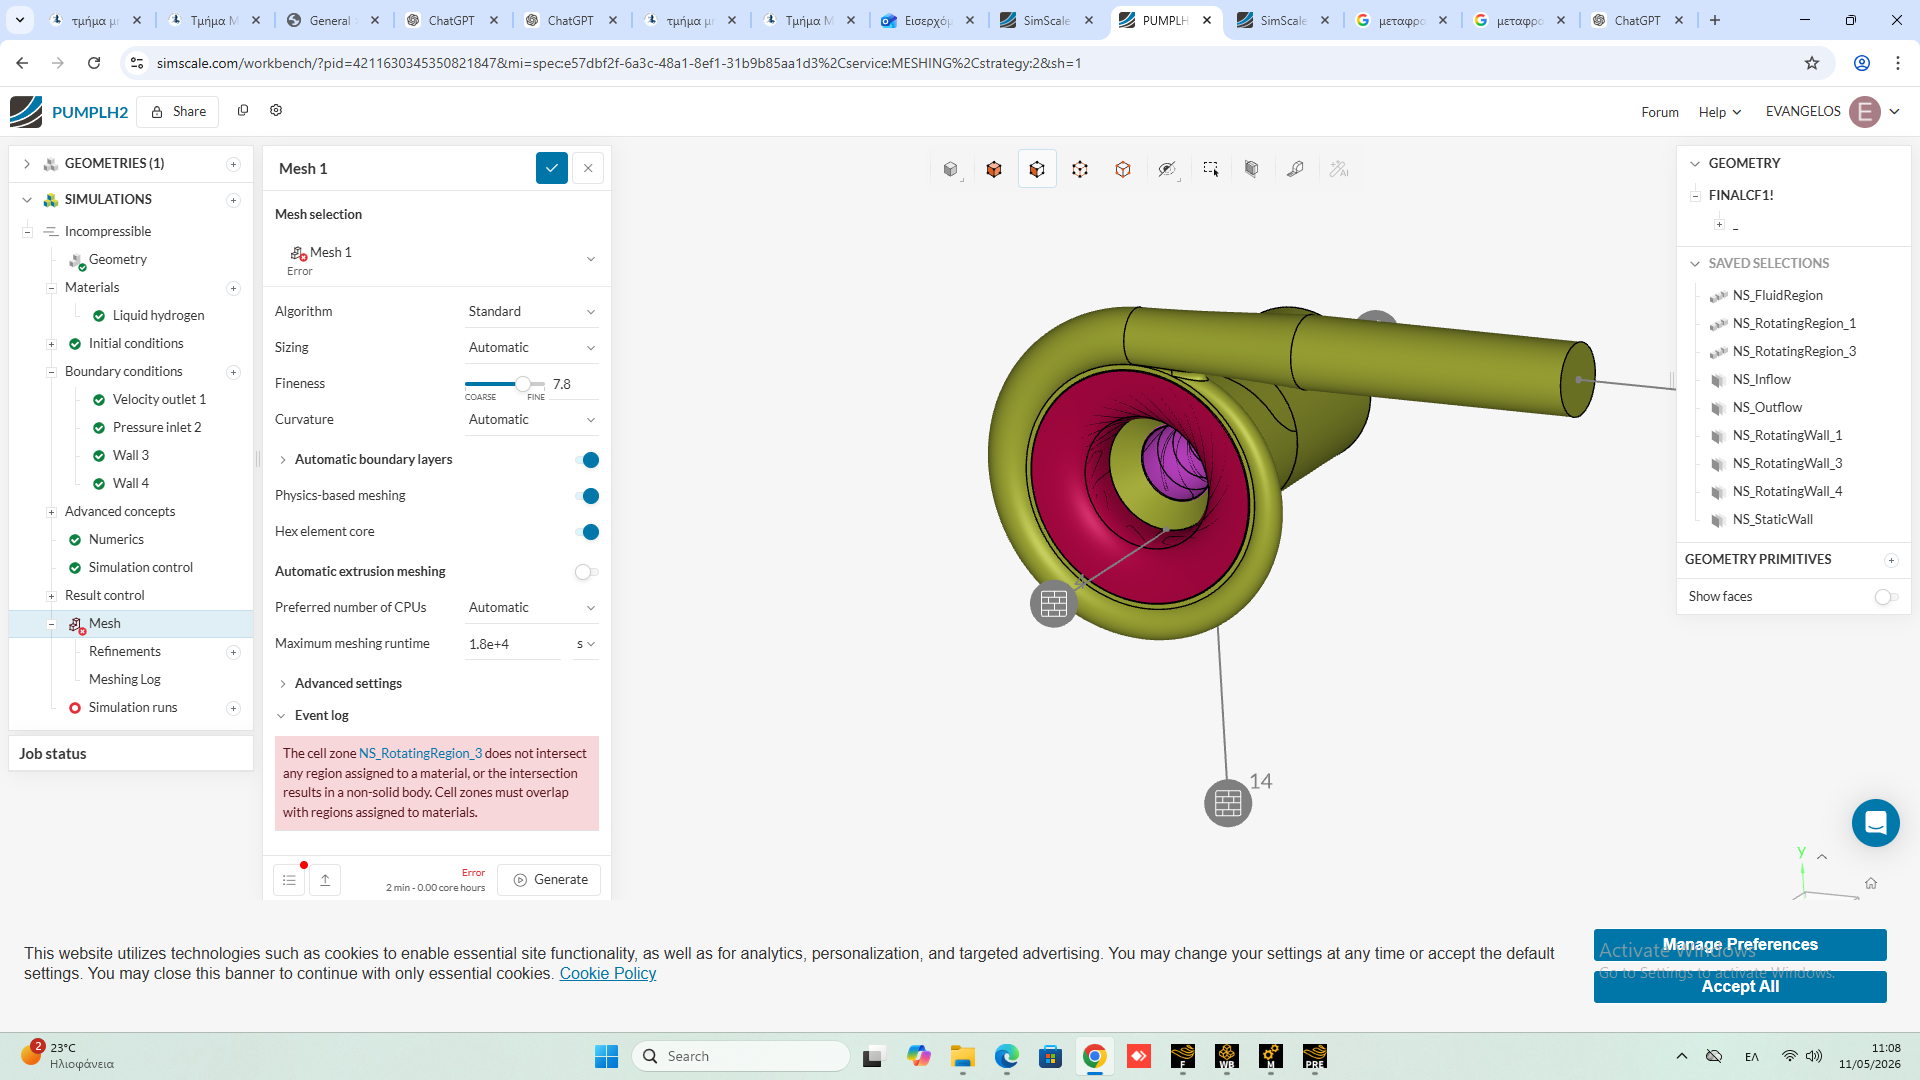Confirm Mesh 1 settings with checkmark
This screenshot has height=1080, width=1920.
pyautogui.click(x=551, y=168)
